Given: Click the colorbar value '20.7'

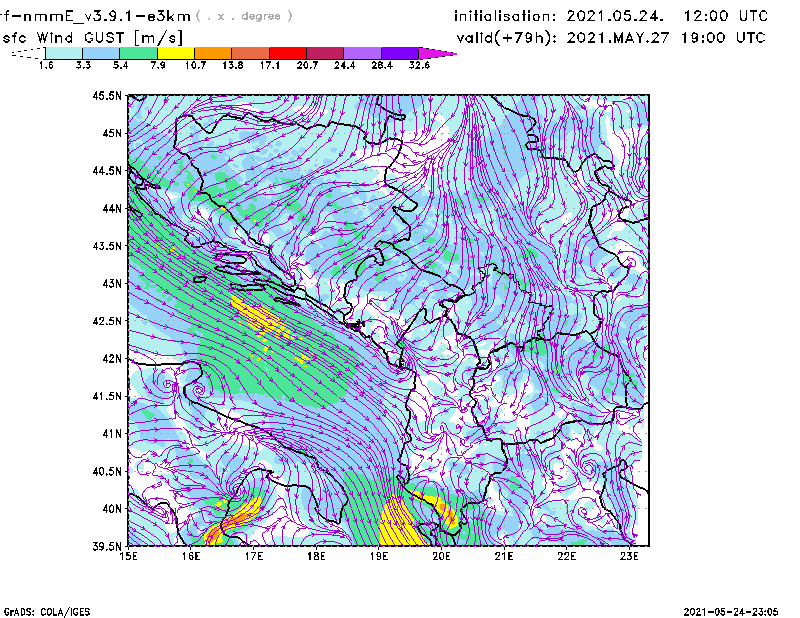Looking at the screenshot, I should 307,65.
